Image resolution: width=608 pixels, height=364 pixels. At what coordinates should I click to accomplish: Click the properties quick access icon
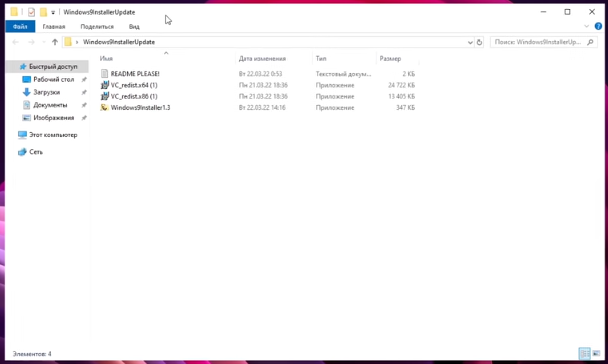tap(31, 12)
